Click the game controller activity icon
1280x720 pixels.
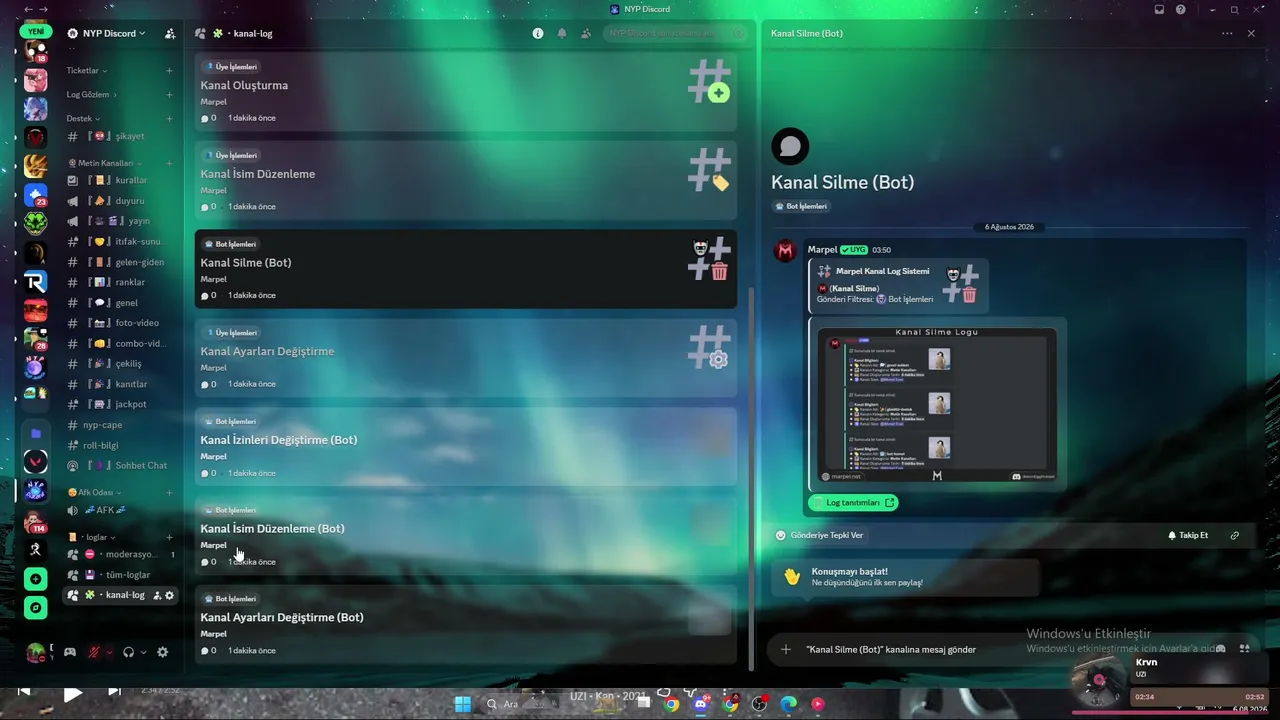click(x=70, y=652)
